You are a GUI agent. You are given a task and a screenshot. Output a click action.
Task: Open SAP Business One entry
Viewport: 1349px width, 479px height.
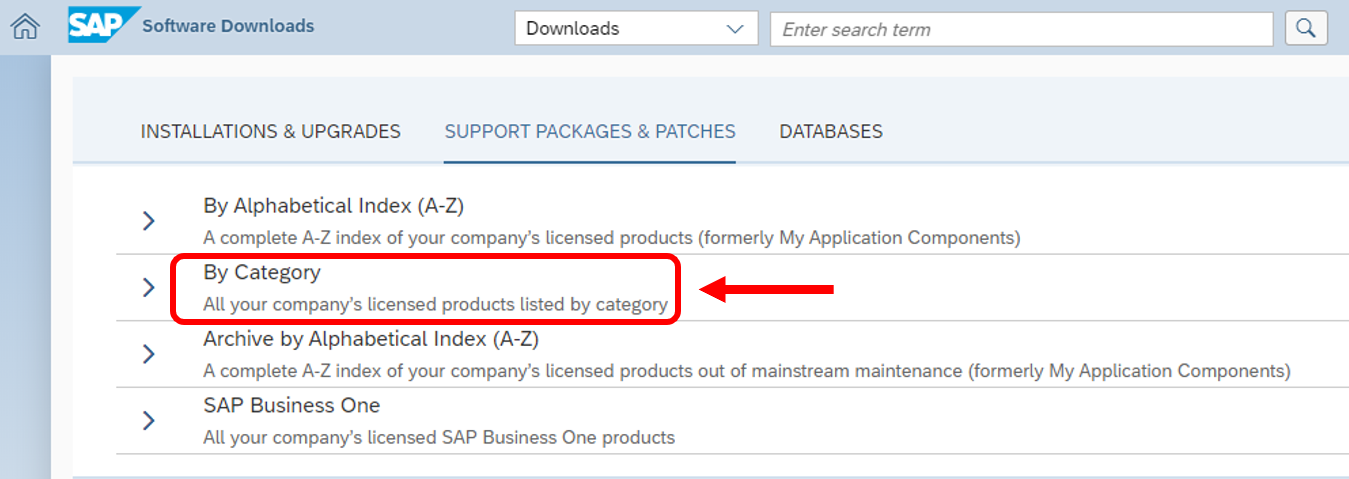point(292,405)
